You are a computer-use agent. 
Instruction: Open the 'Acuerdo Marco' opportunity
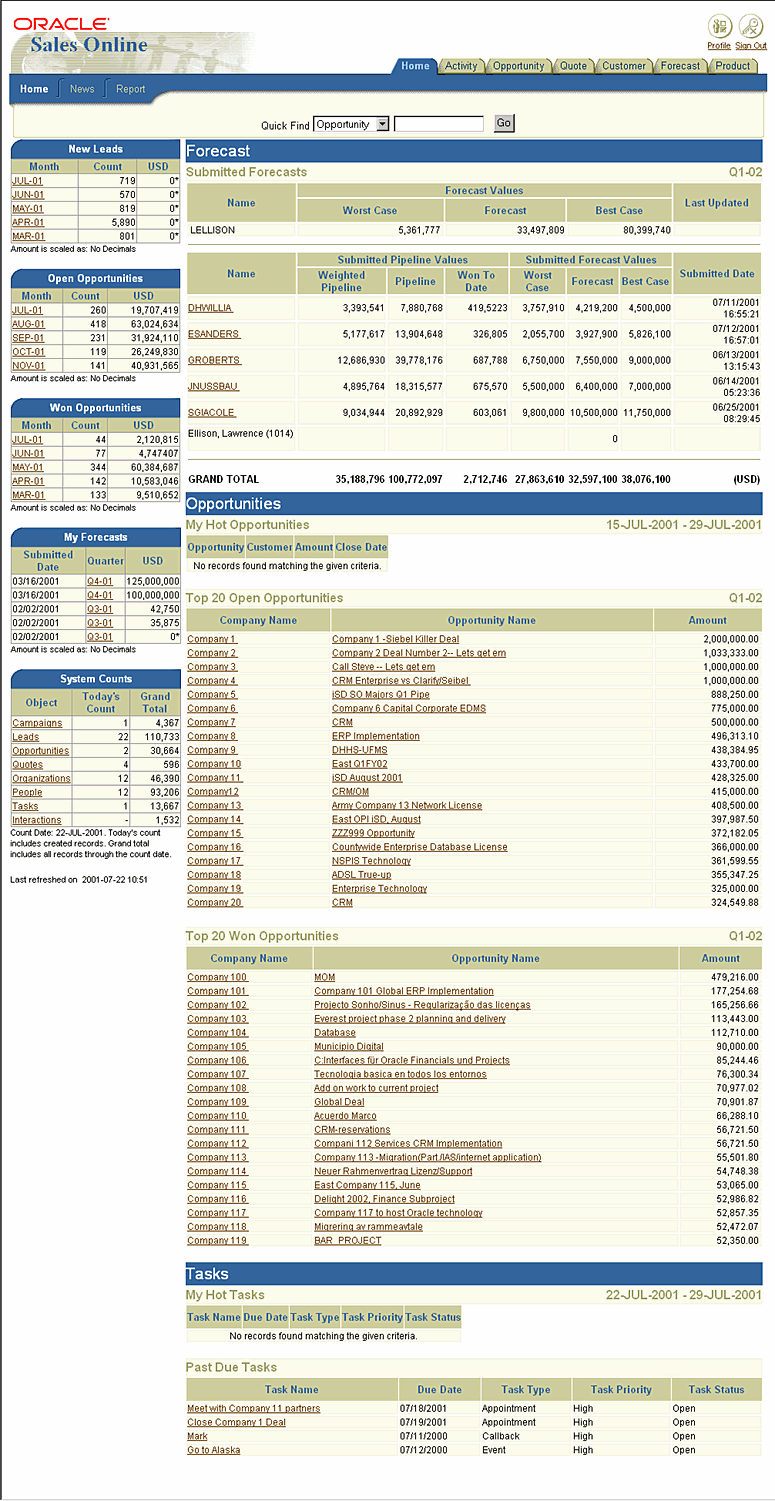coord(346,1117)
